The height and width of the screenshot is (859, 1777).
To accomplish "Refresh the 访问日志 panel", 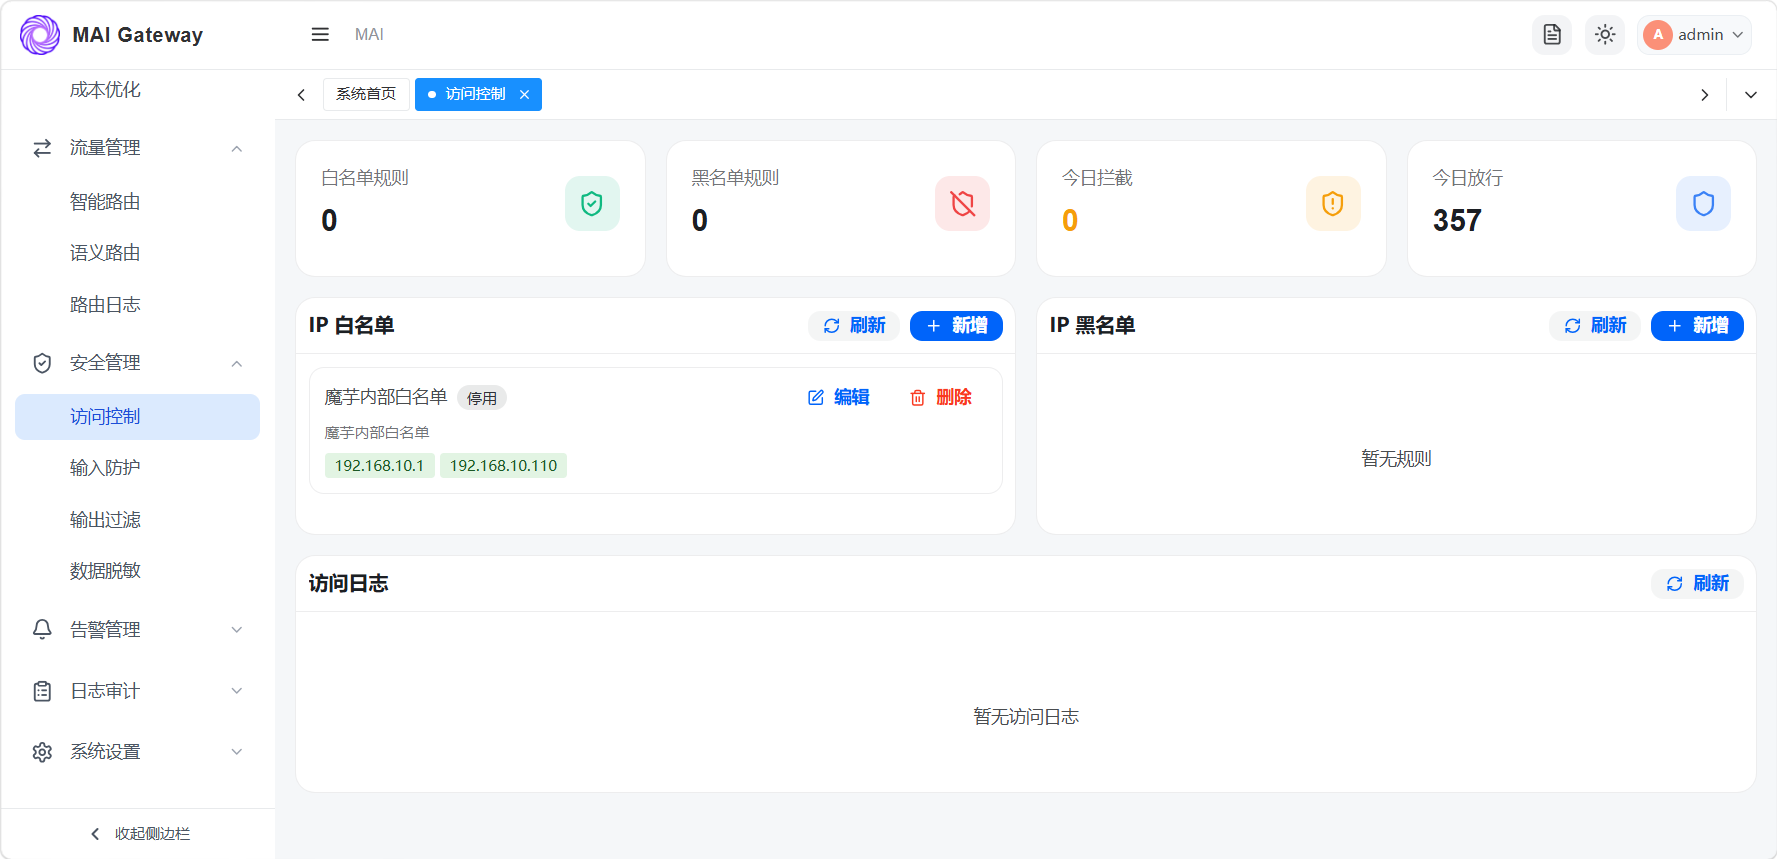I will point(1697,584).
